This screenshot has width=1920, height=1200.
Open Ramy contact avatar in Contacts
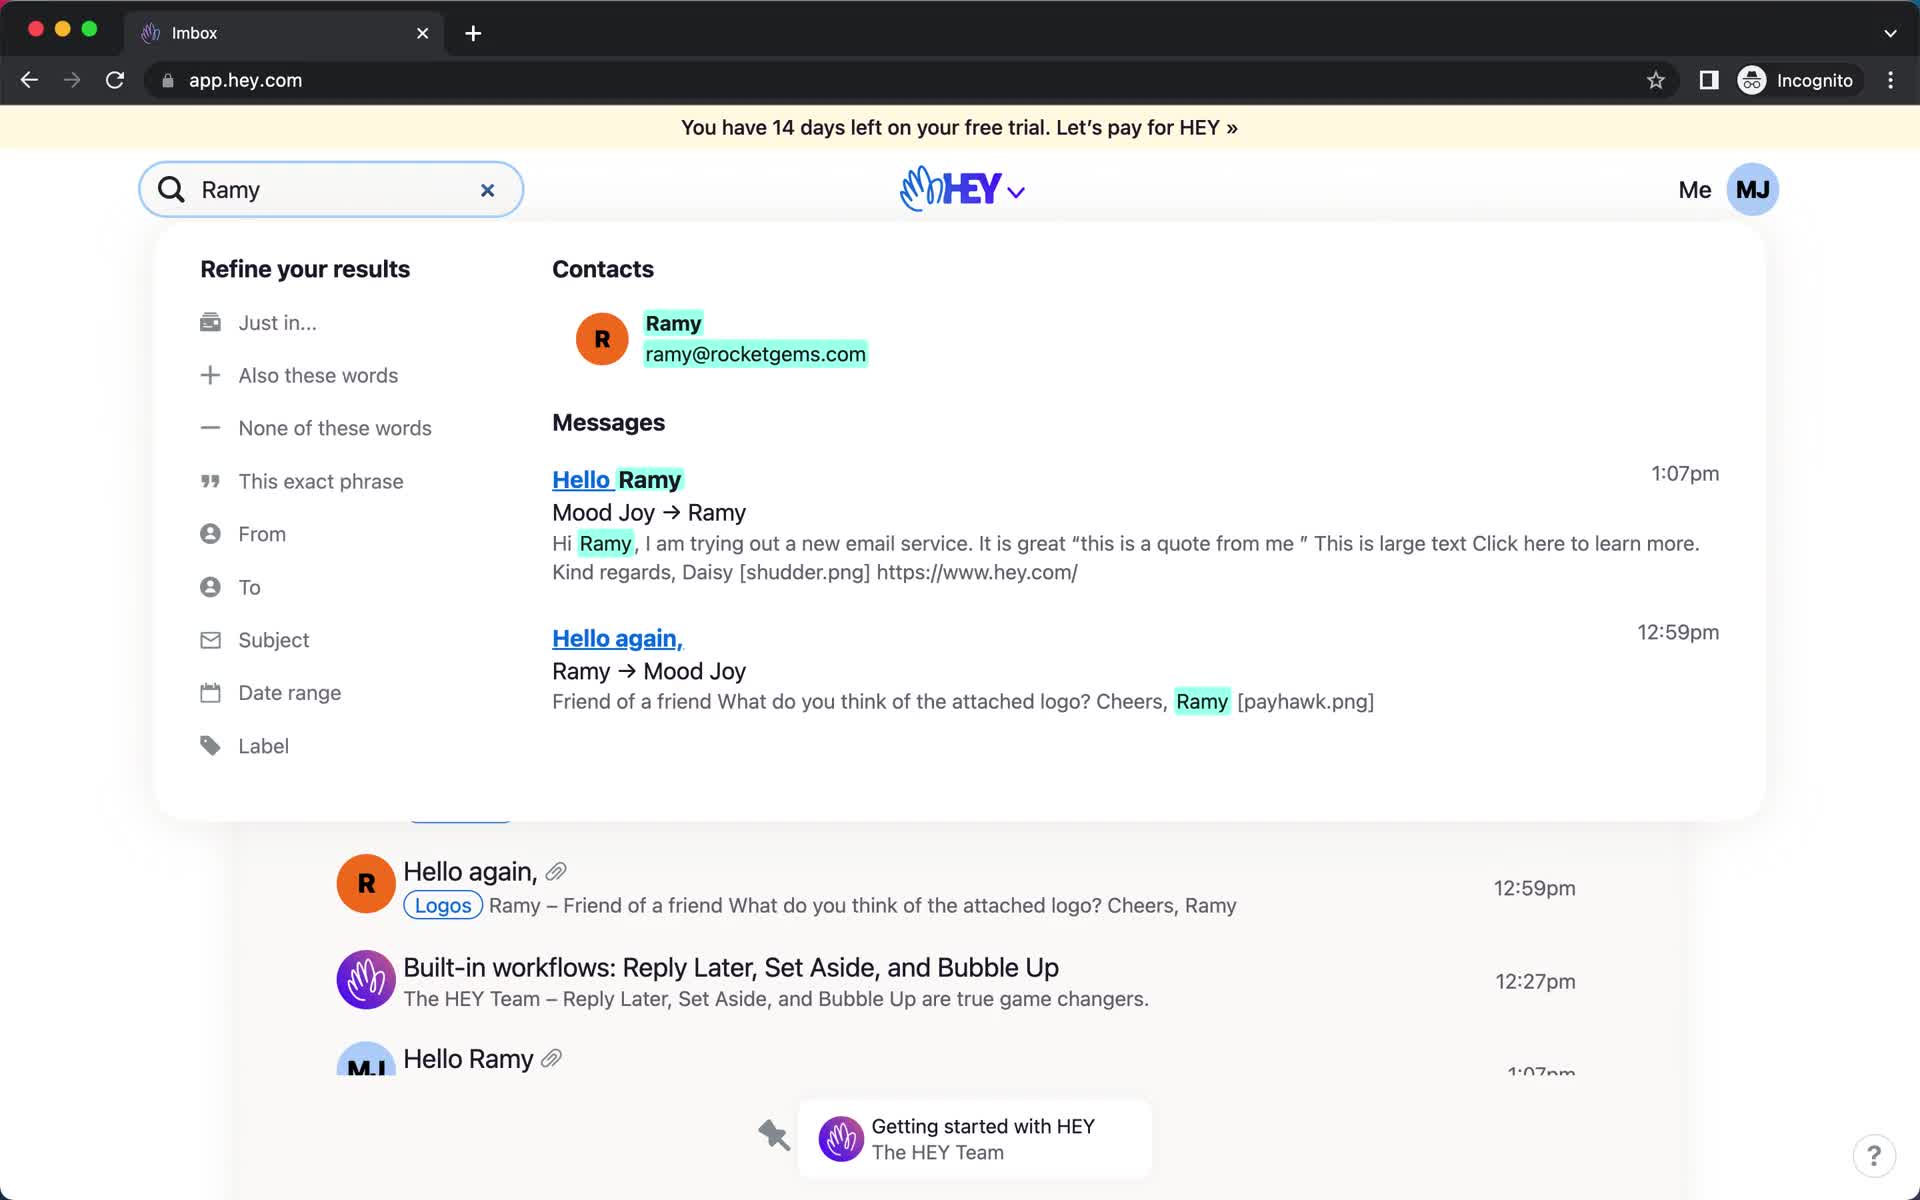click(602, 339)
